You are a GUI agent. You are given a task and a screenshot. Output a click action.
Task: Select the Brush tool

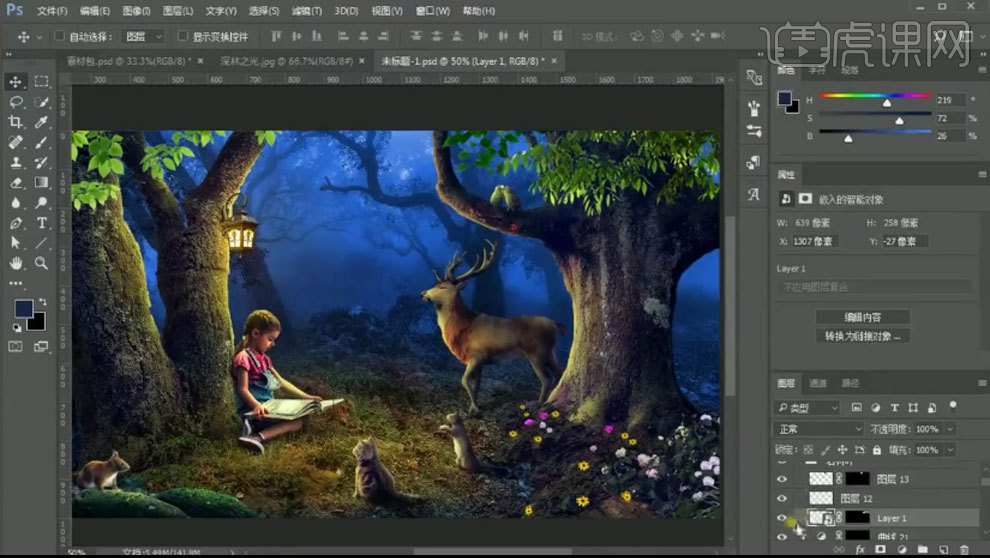pyautogui.click(x=41, y=142)
